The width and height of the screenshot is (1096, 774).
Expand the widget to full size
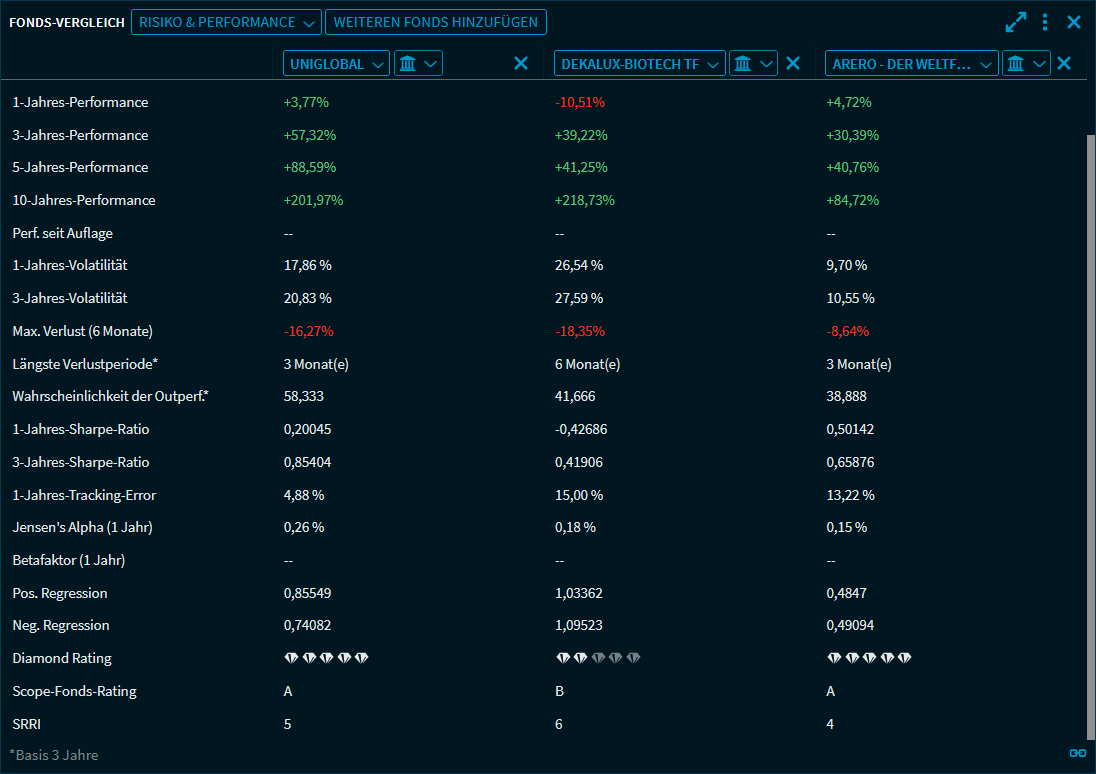(x=1016, y=22)
